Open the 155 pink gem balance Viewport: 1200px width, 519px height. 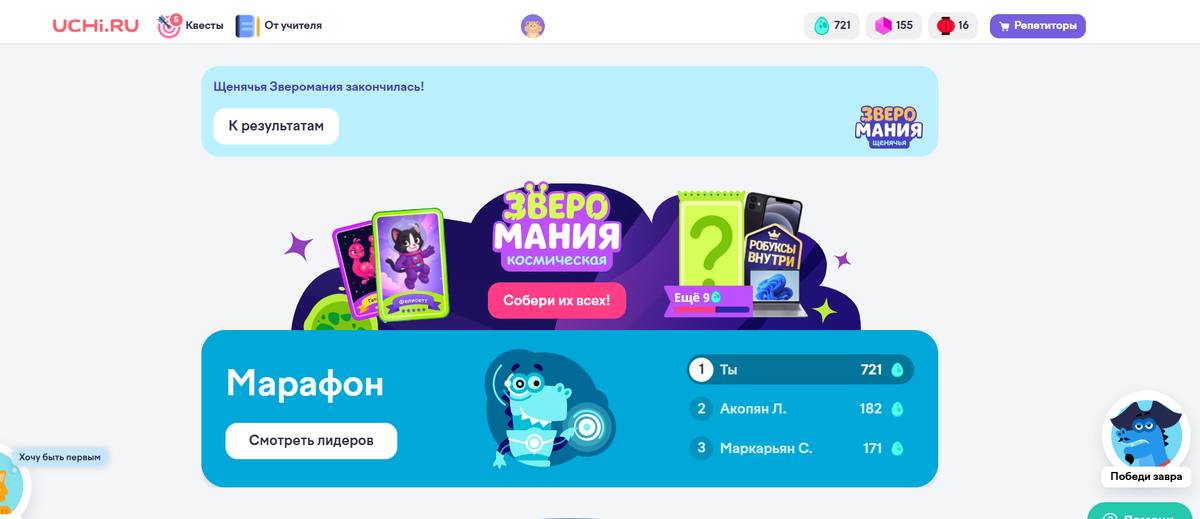(x=894, y=26)
